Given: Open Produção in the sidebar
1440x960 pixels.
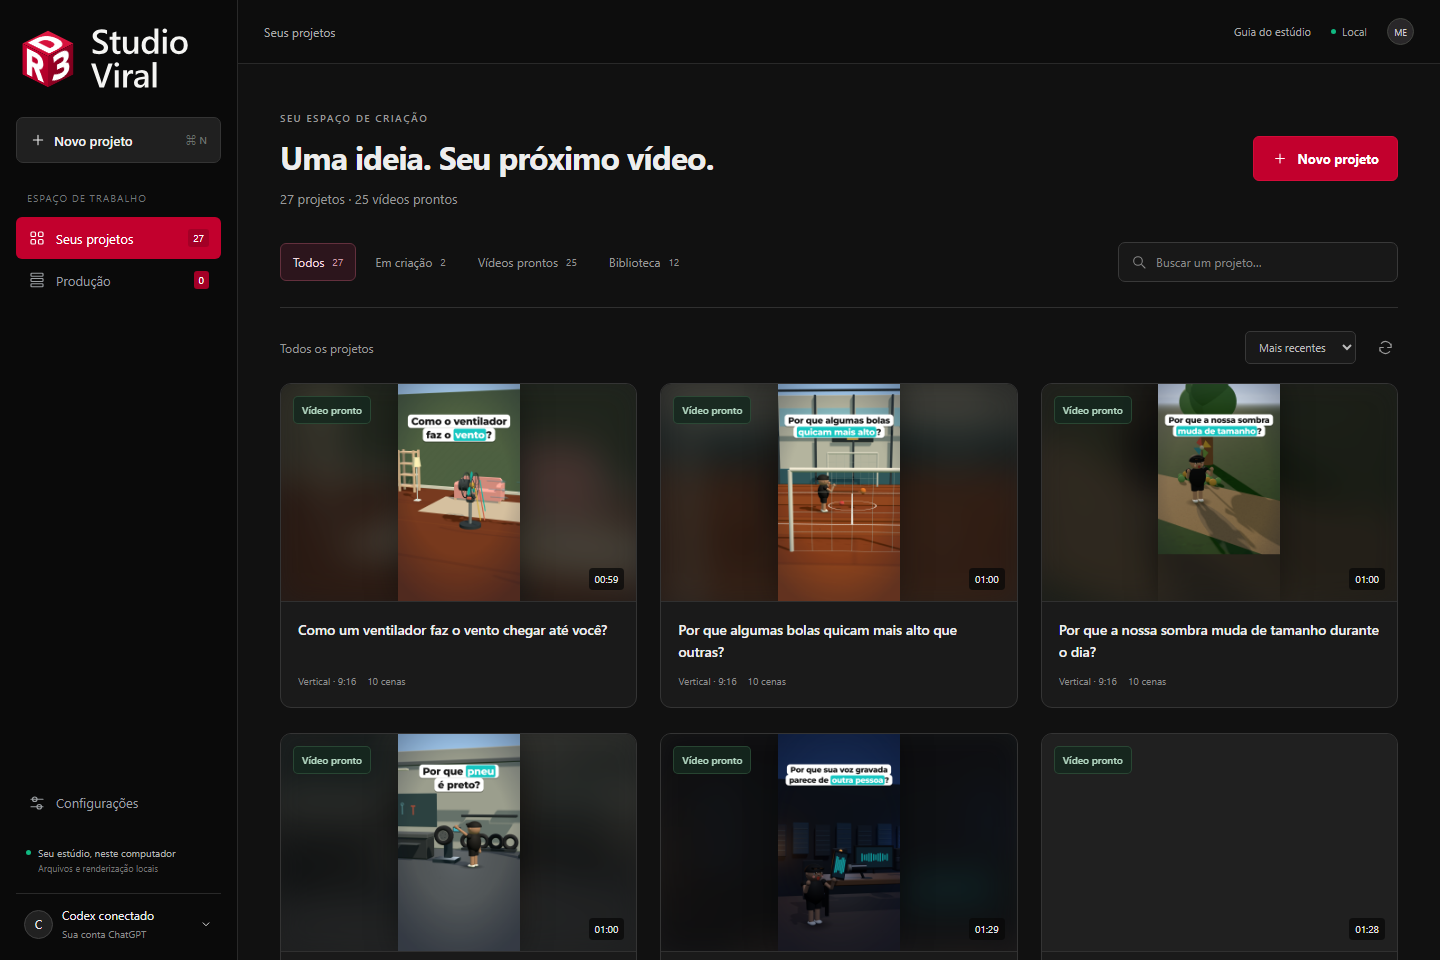Looking at the screenshot, I should pos(118,280).
